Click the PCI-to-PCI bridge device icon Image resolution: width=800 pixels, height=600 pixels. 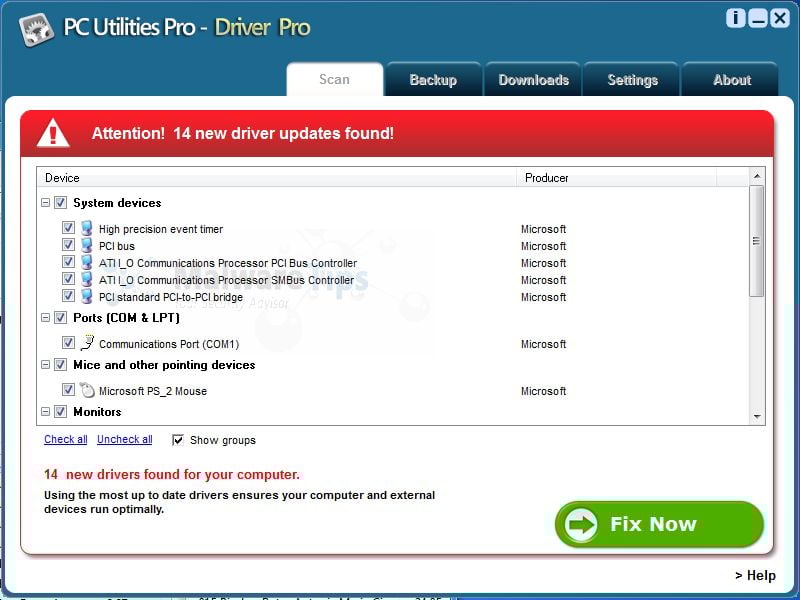coord(87,296)
